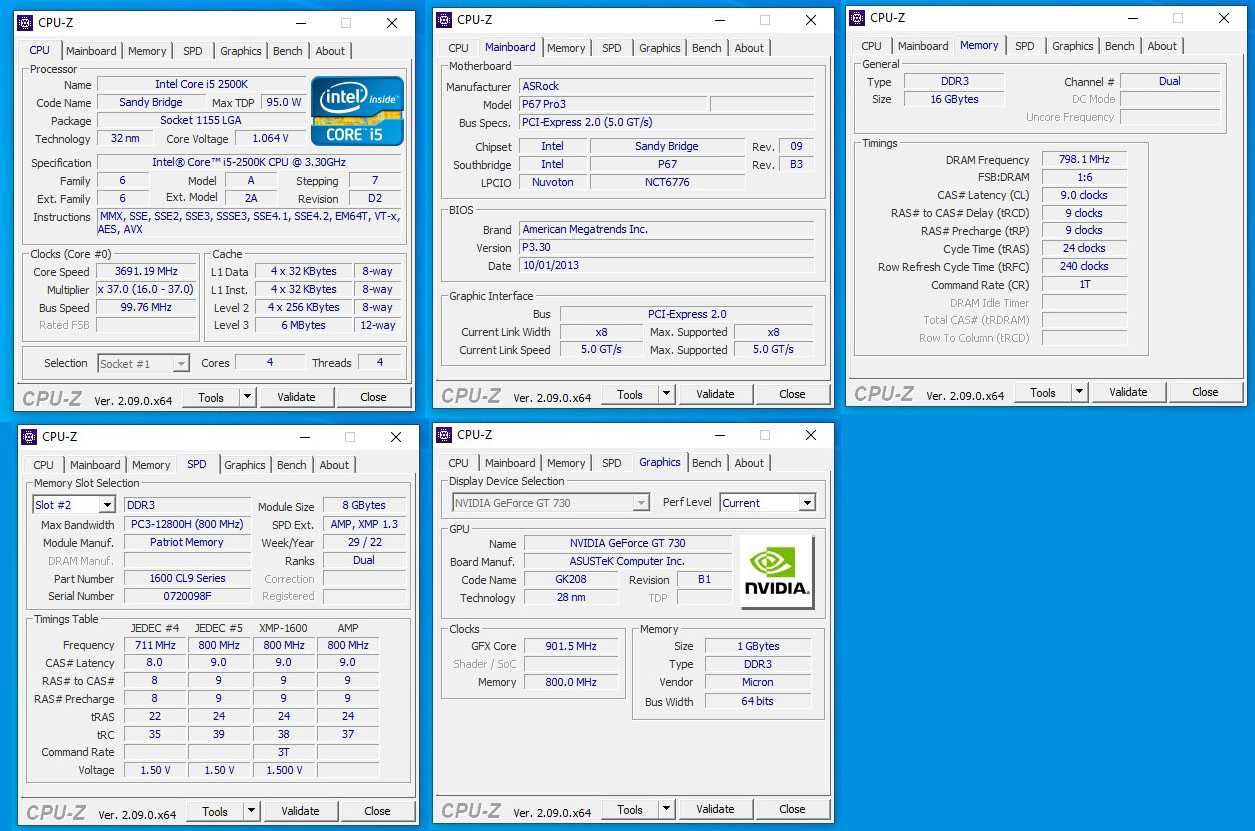Minimize the Memory window

tap(1133, 18)
